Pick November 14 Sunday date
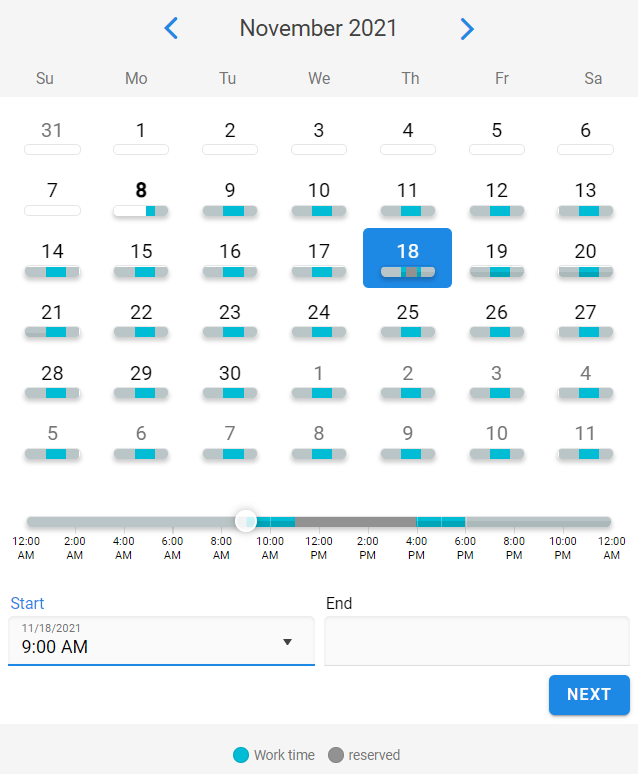 [x=52, y=258]
